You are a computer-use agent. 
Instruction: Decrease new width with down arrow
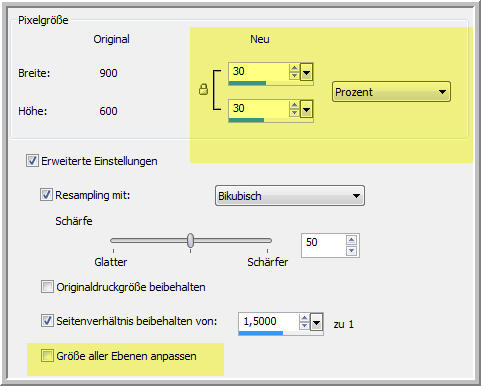(x=294, y=76)
